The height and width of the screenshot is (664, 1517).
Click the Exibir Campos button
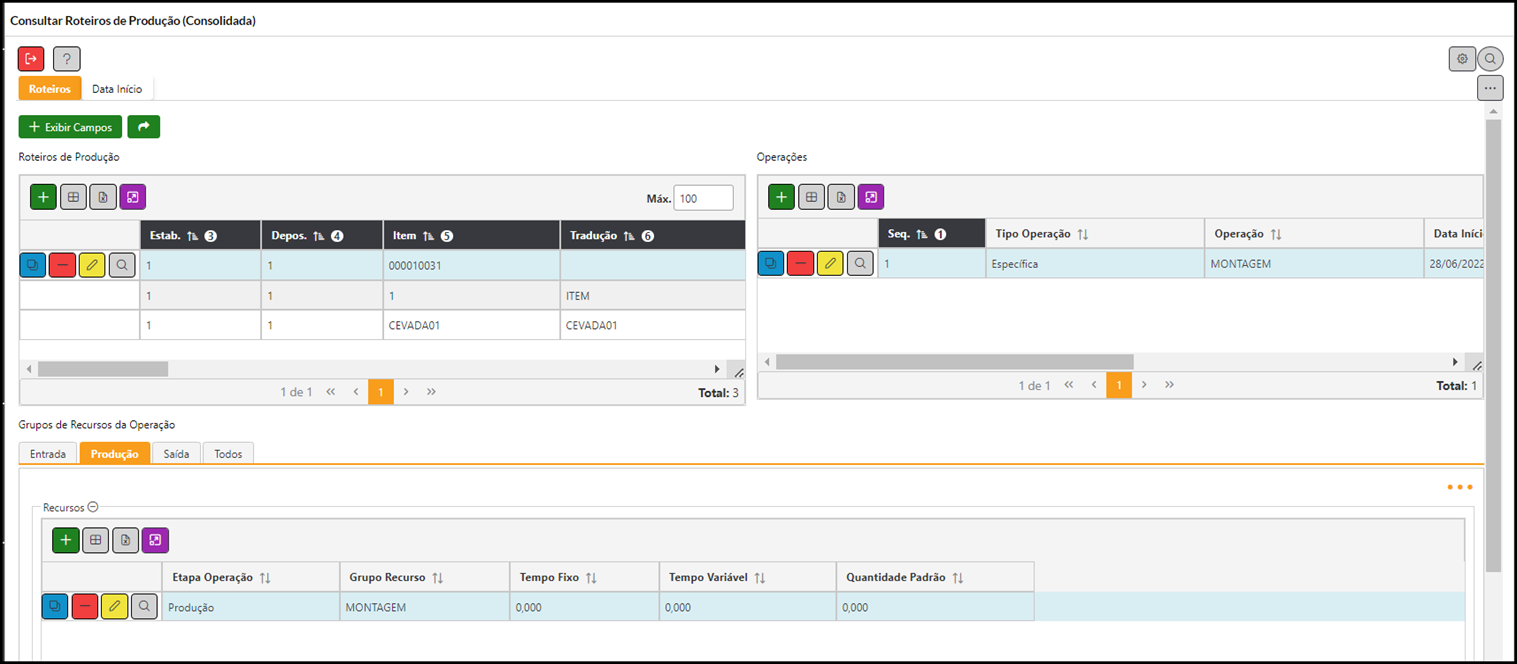click(70, 127)
